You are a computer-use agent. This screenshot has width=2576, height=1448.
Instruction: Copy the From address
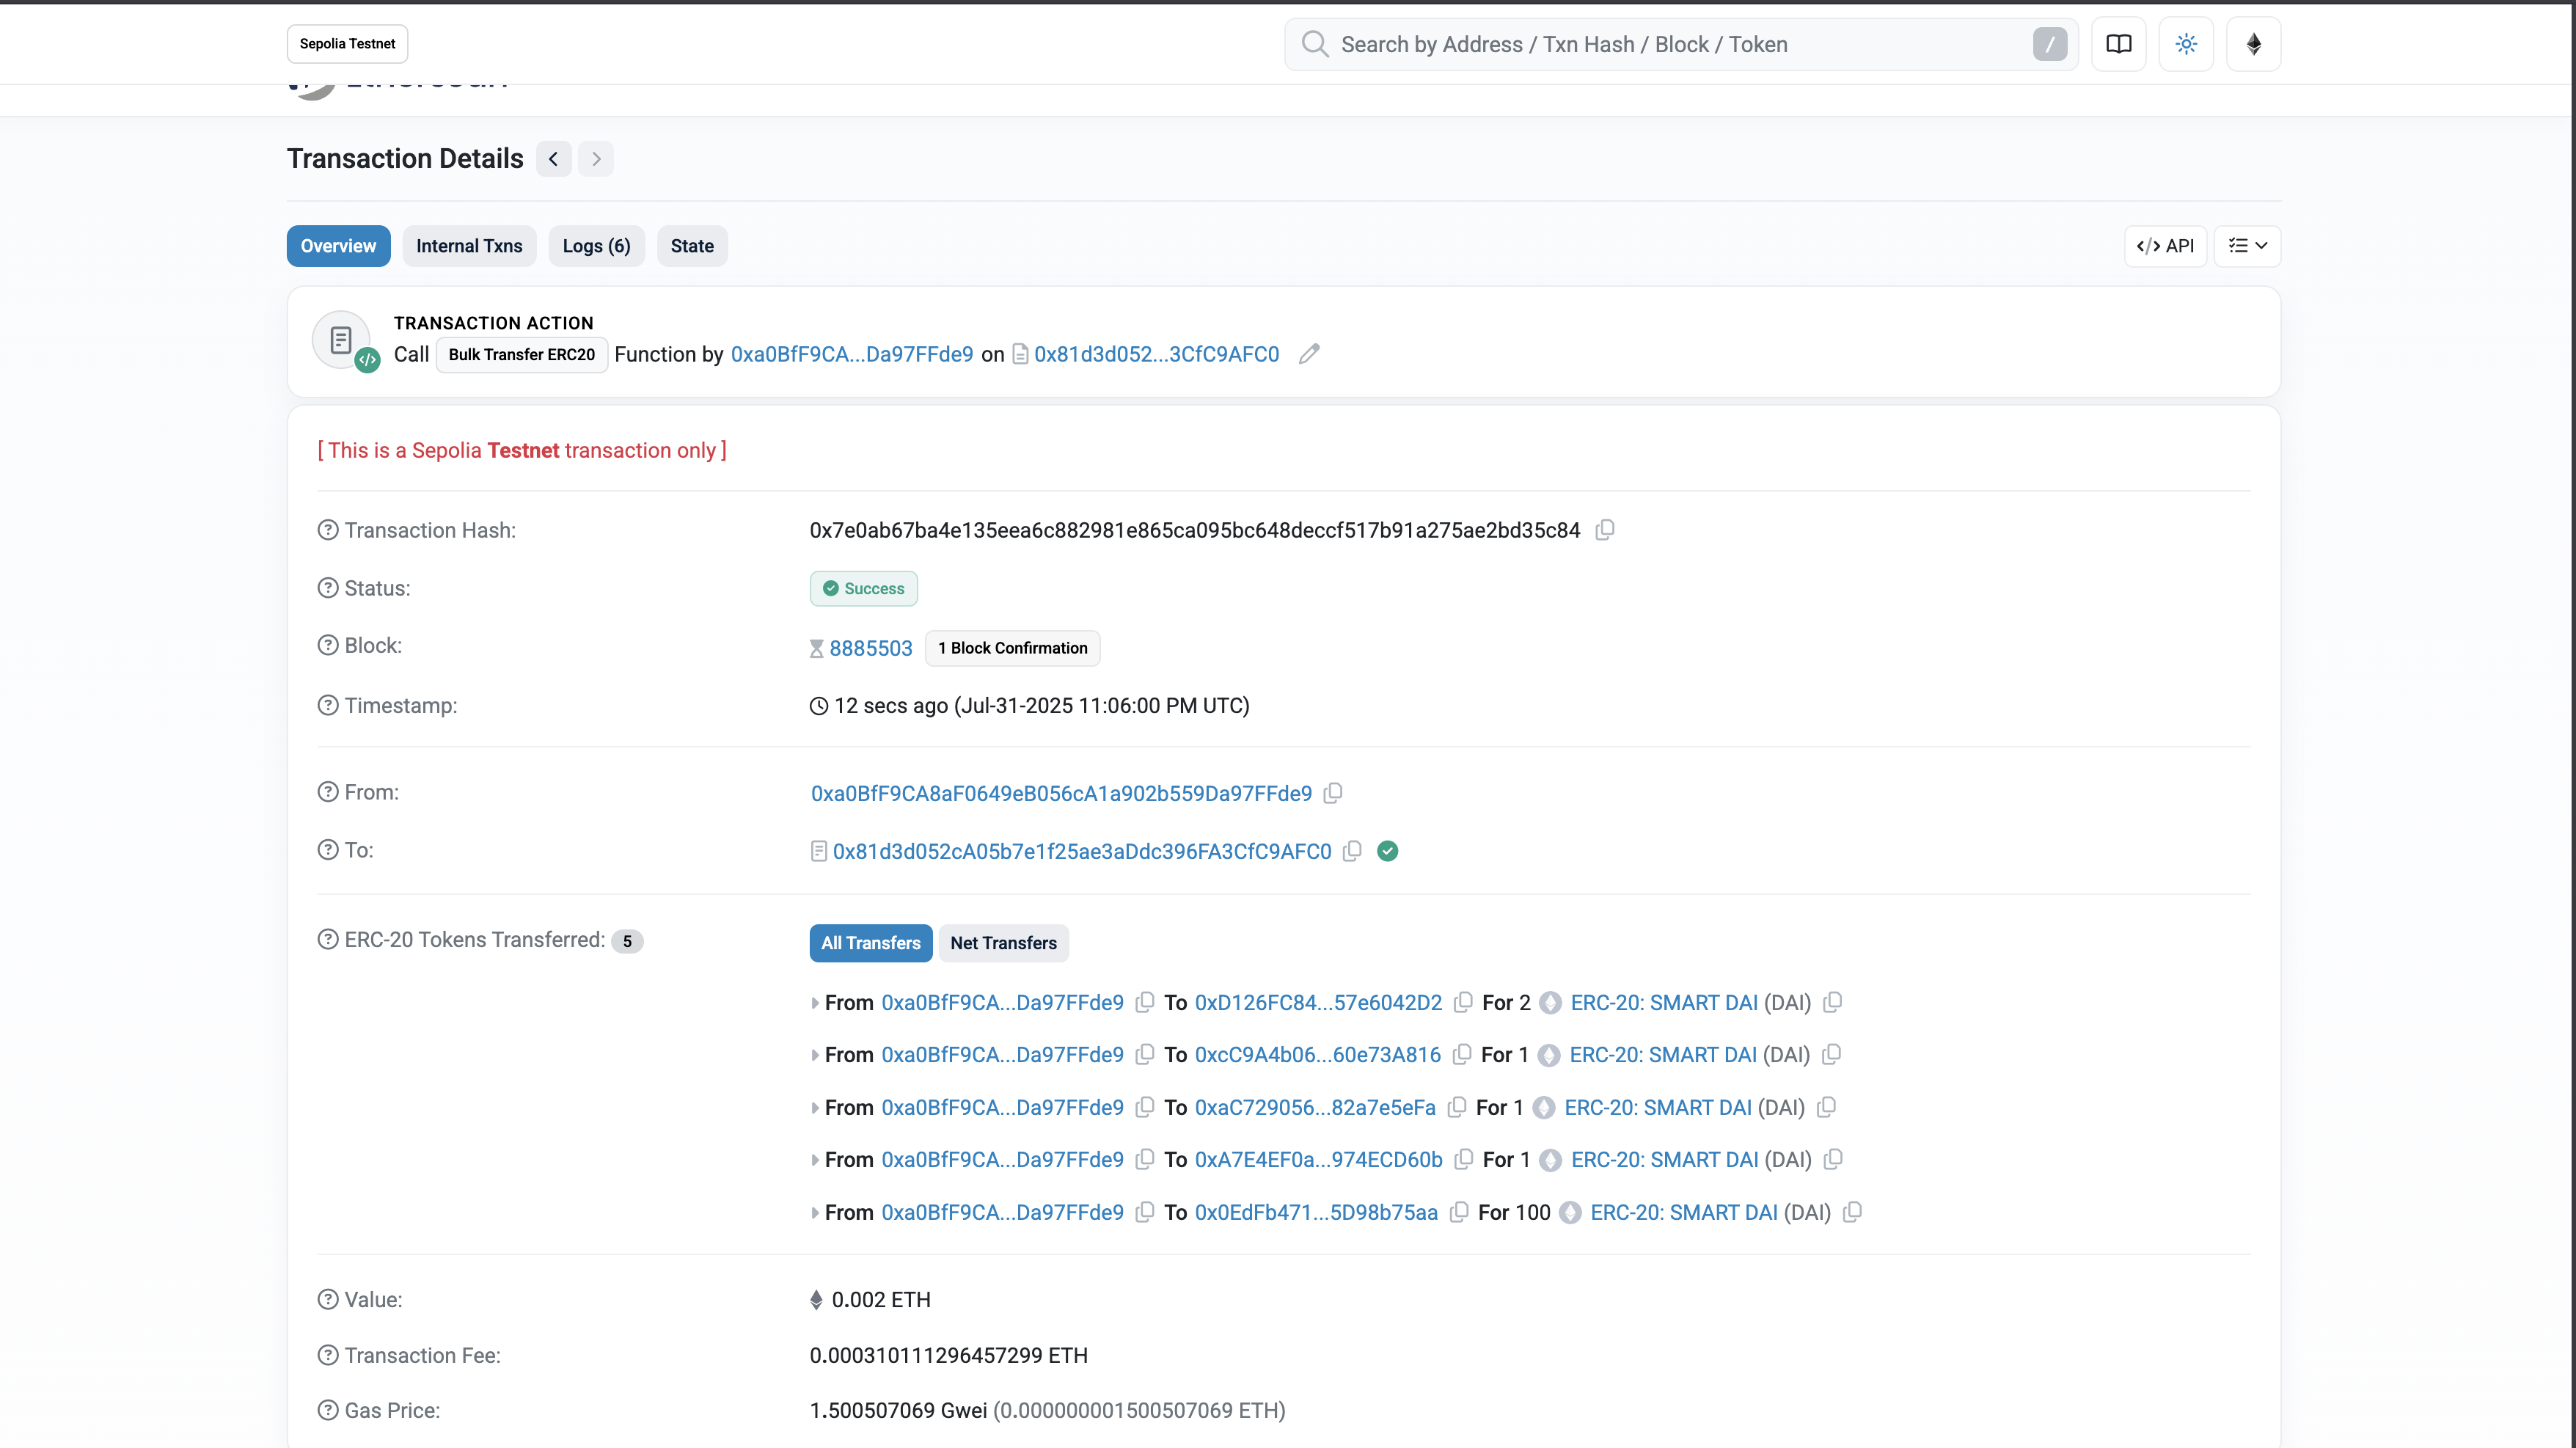coord(1333,792)
